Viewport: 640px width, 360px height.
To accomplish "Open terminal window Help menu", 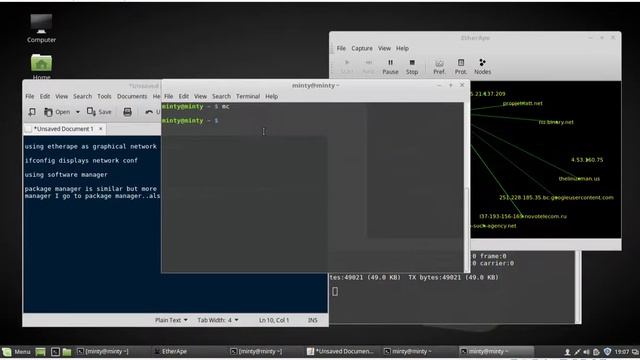I will coord(271,96).
